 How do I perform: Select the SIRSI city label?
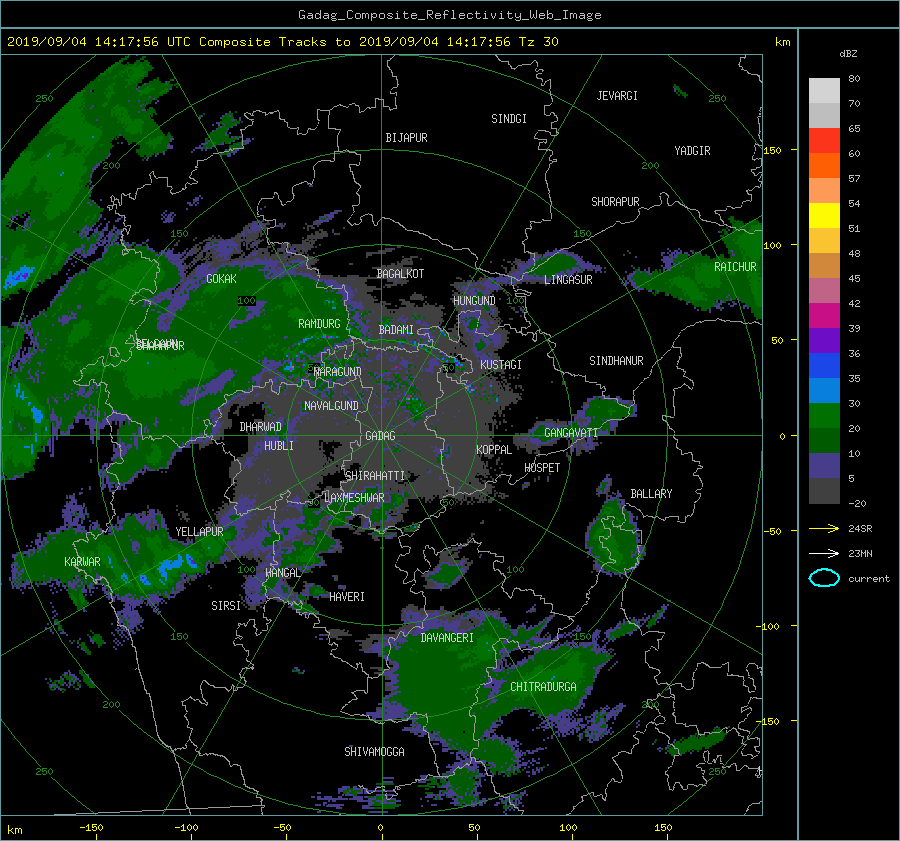click(226, 606)
